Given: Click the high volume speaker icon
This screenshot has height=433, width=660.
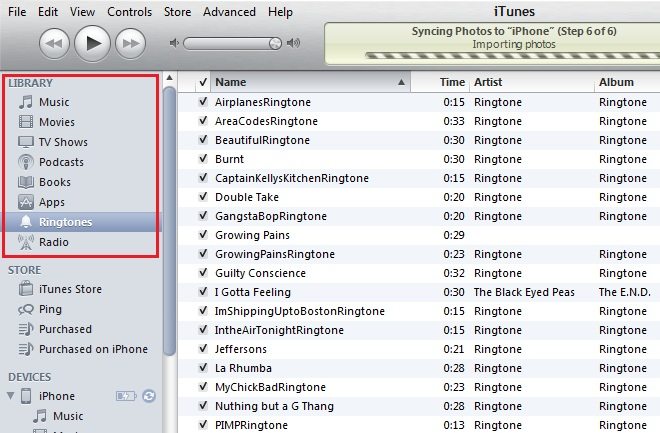Looking at the screenshot, I should coord(293,43).
